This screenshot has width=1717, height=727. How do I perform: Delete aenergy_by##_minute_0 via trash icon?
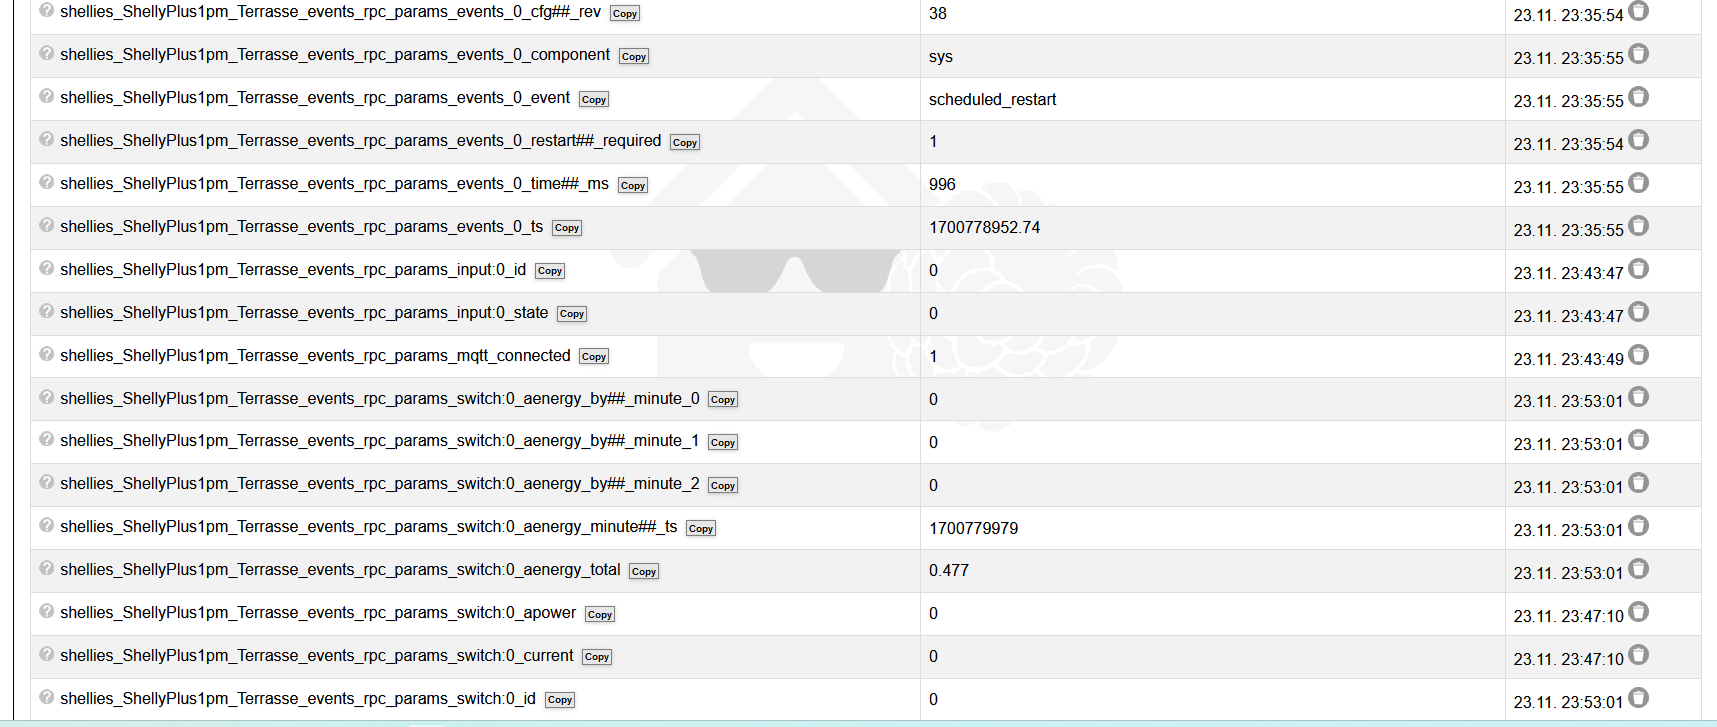pos(1638,397)
